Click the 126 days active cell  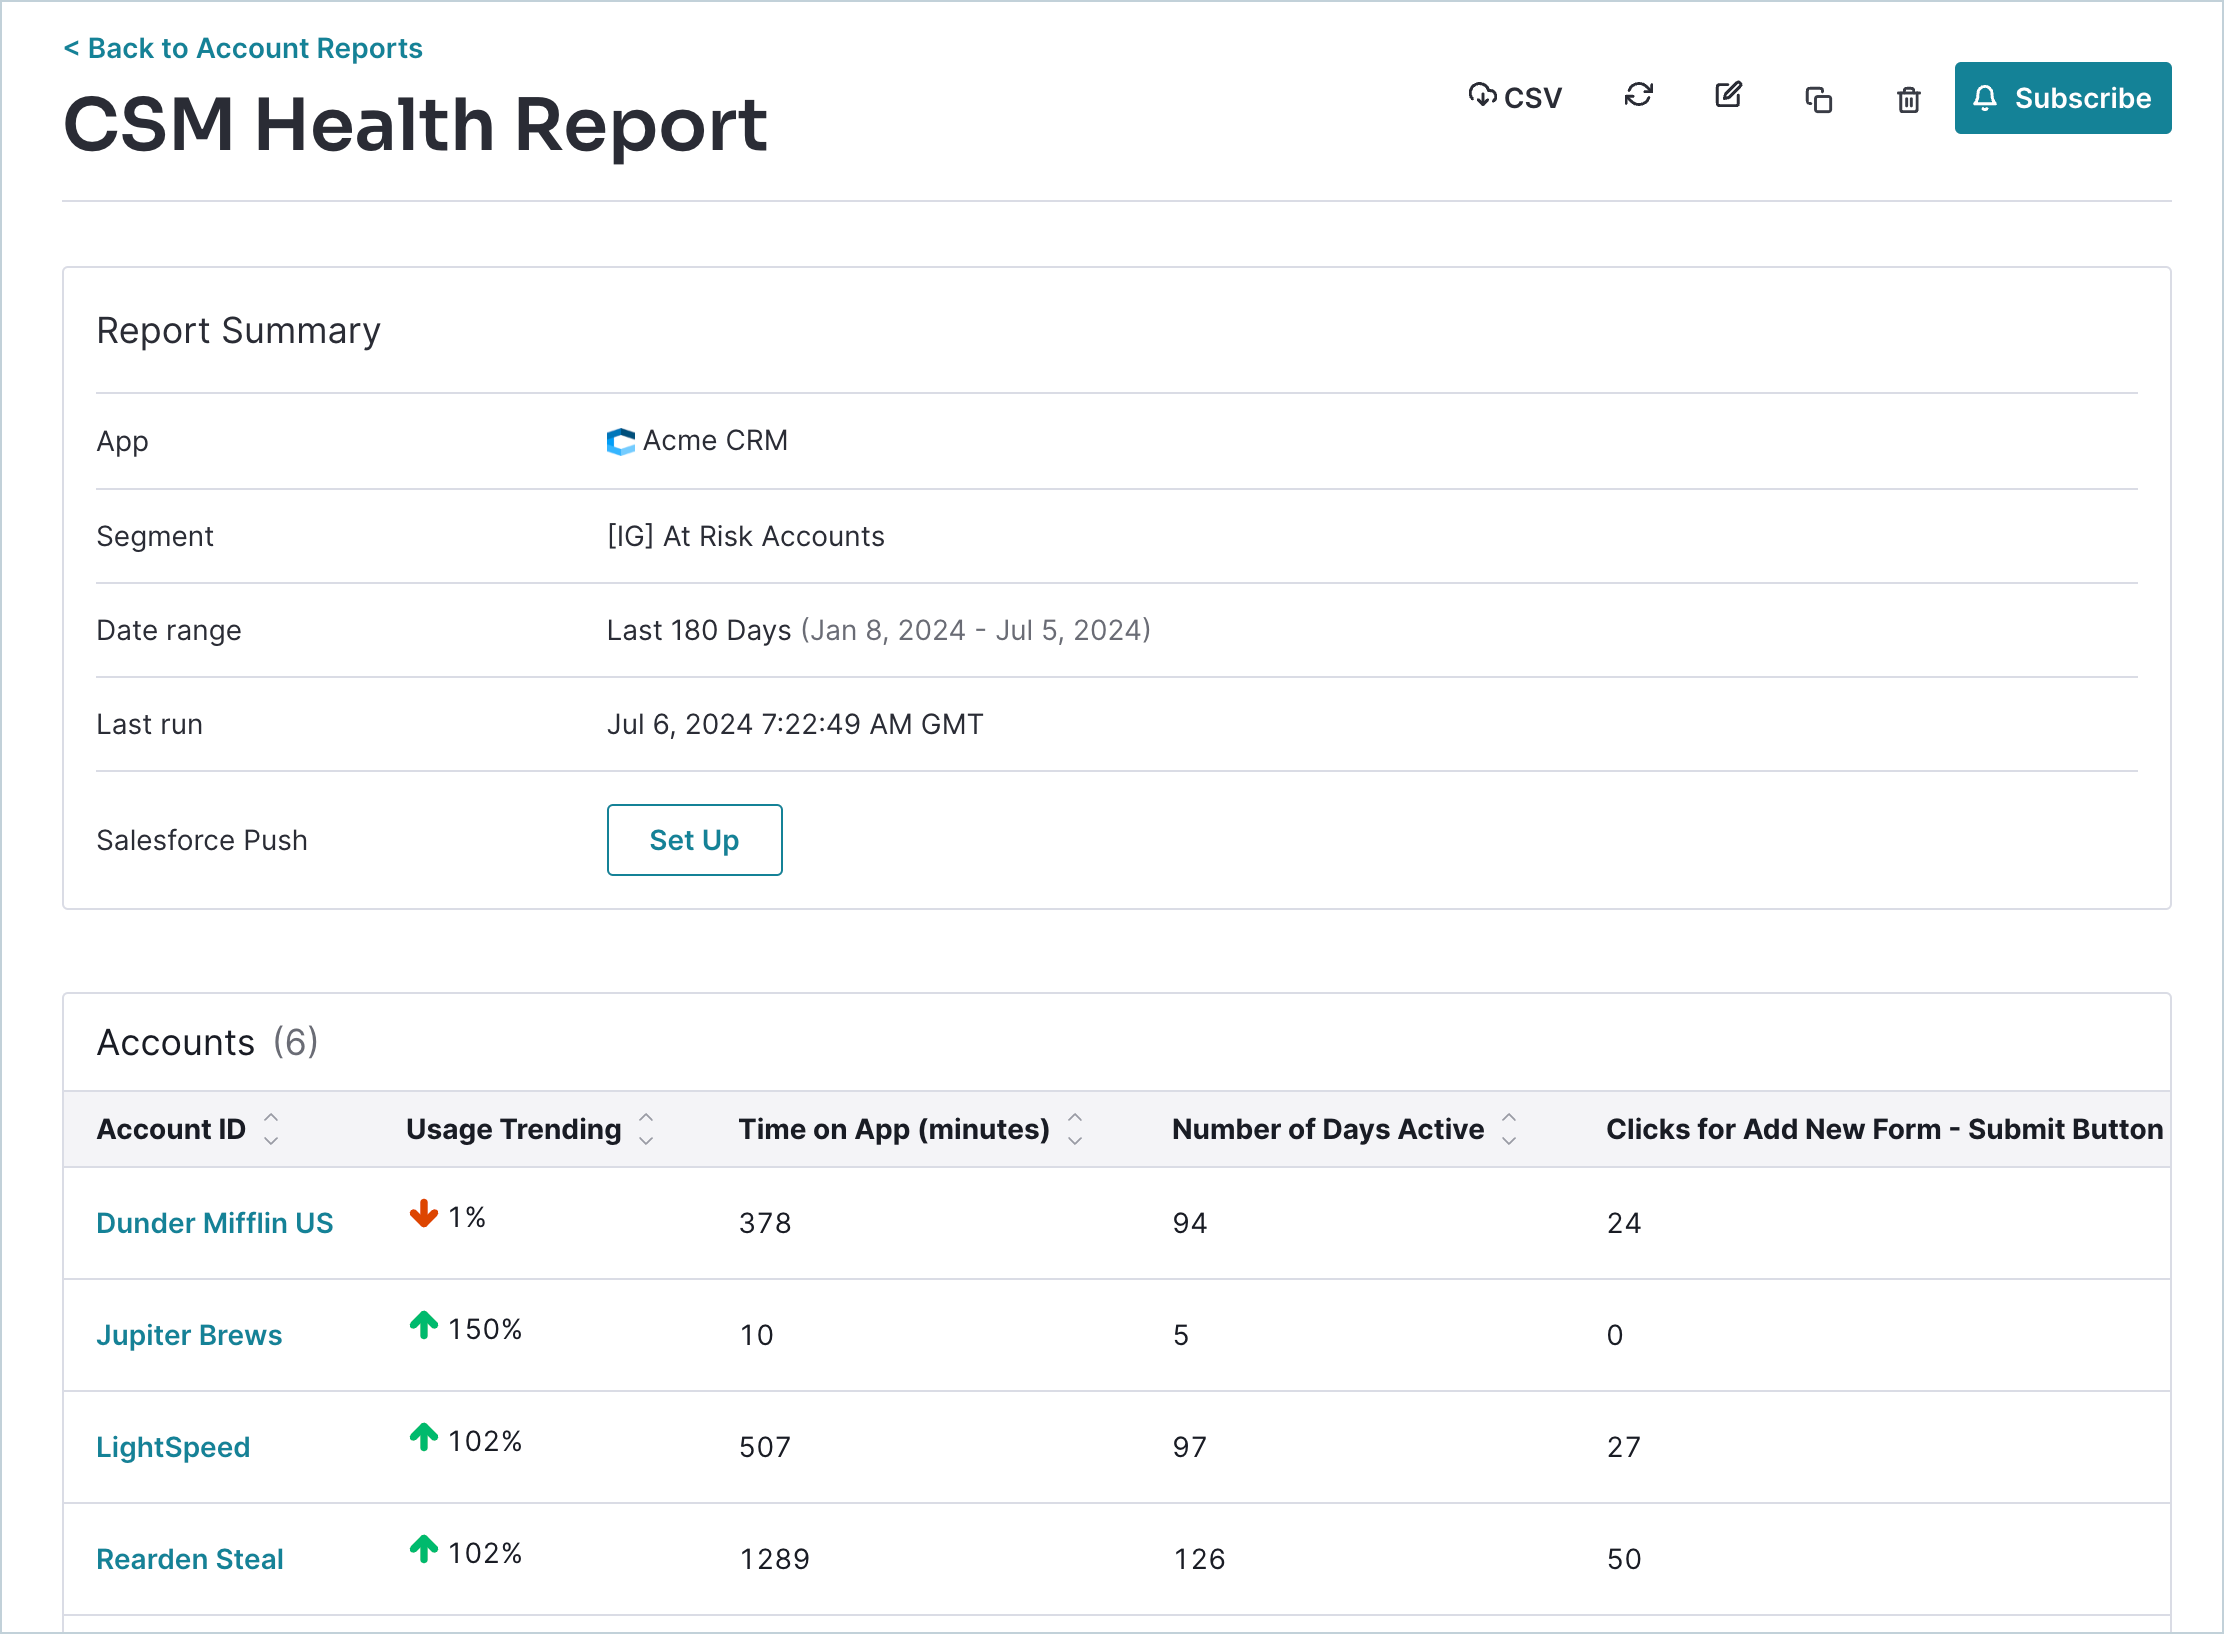(x=1199, y=1559)
